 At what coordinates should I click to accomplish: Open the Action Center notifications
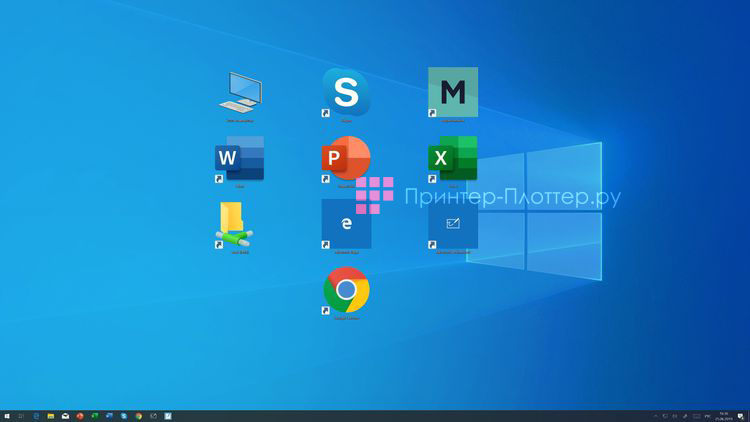pos(741,415)
